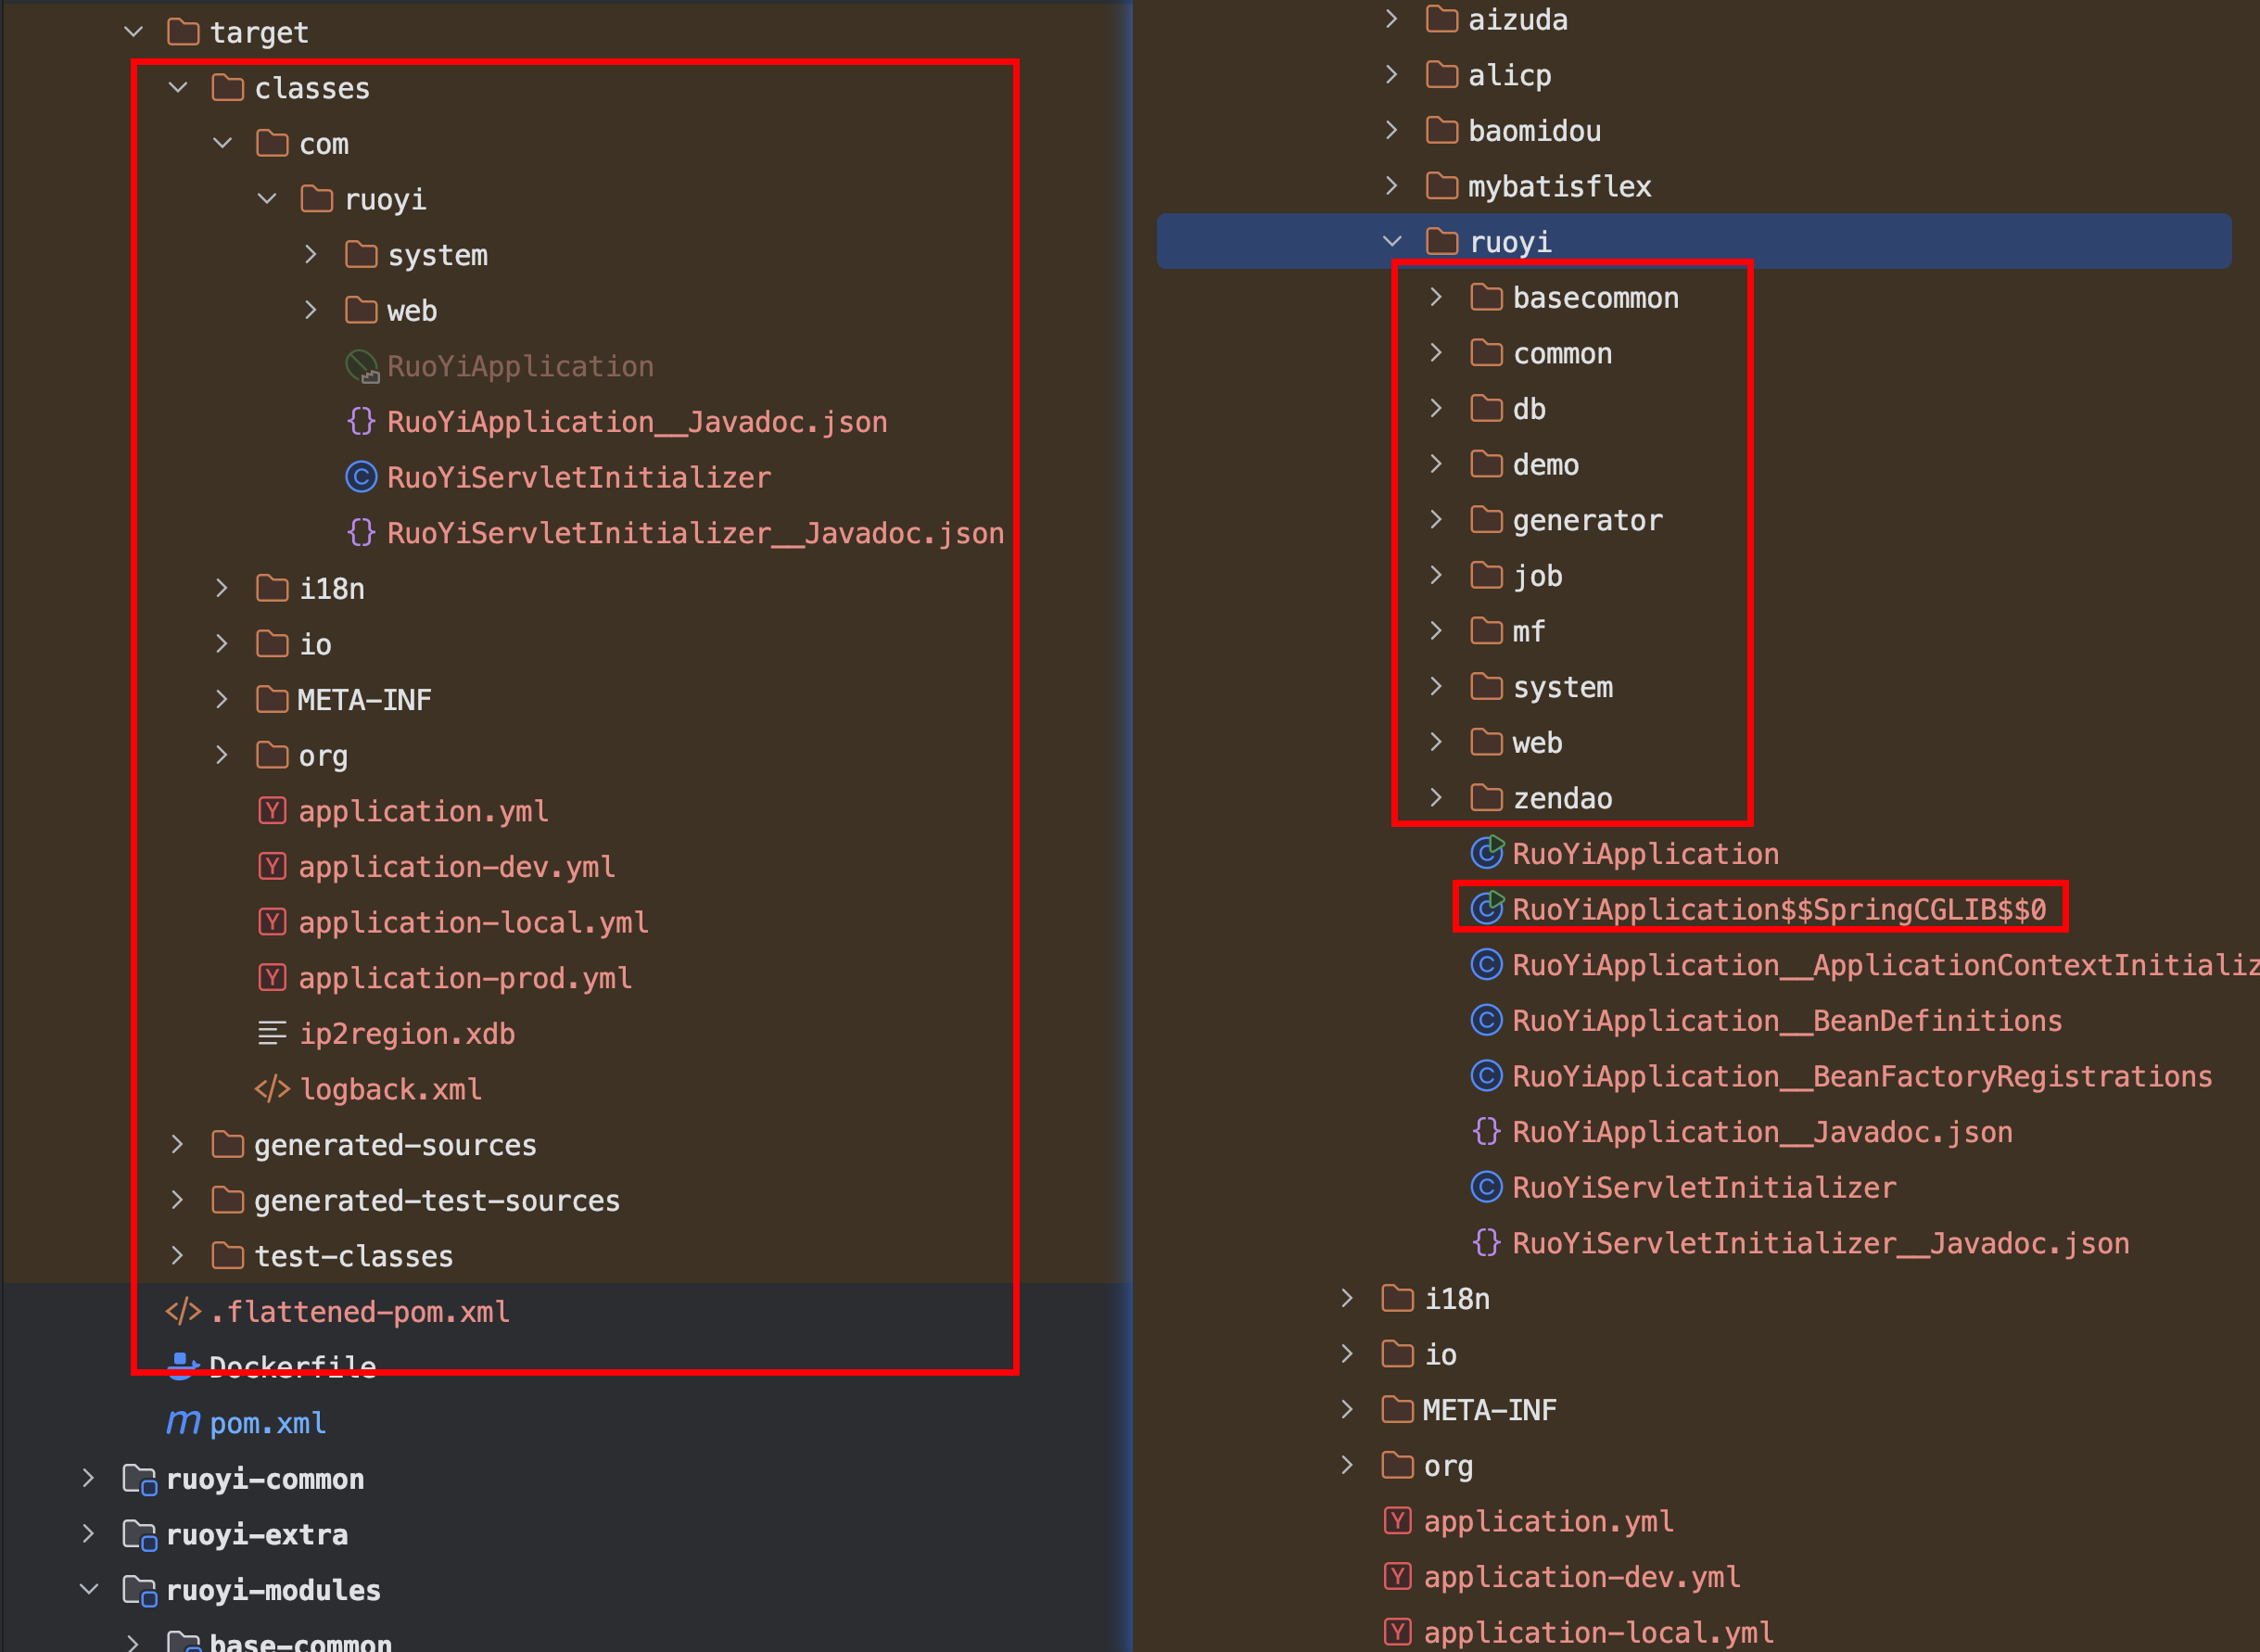Click the runnable class icon of RuoYiApplication$$SpringCGLIB$$0
The width and height of the screenshot is (2260, 1652).
(x=1486, y=908)
